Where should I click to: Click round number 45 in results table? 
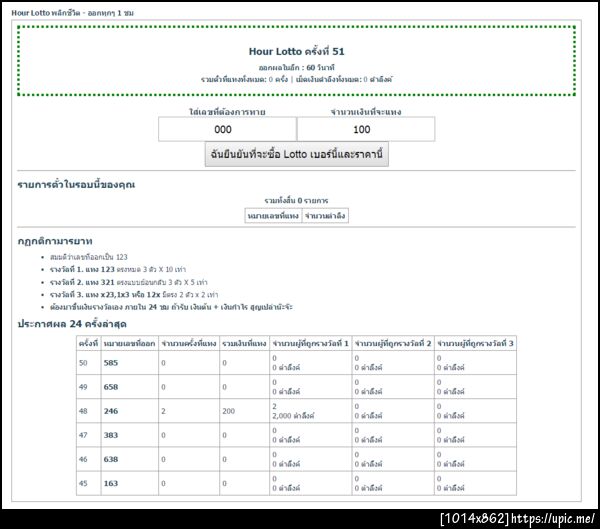(83, 483)
